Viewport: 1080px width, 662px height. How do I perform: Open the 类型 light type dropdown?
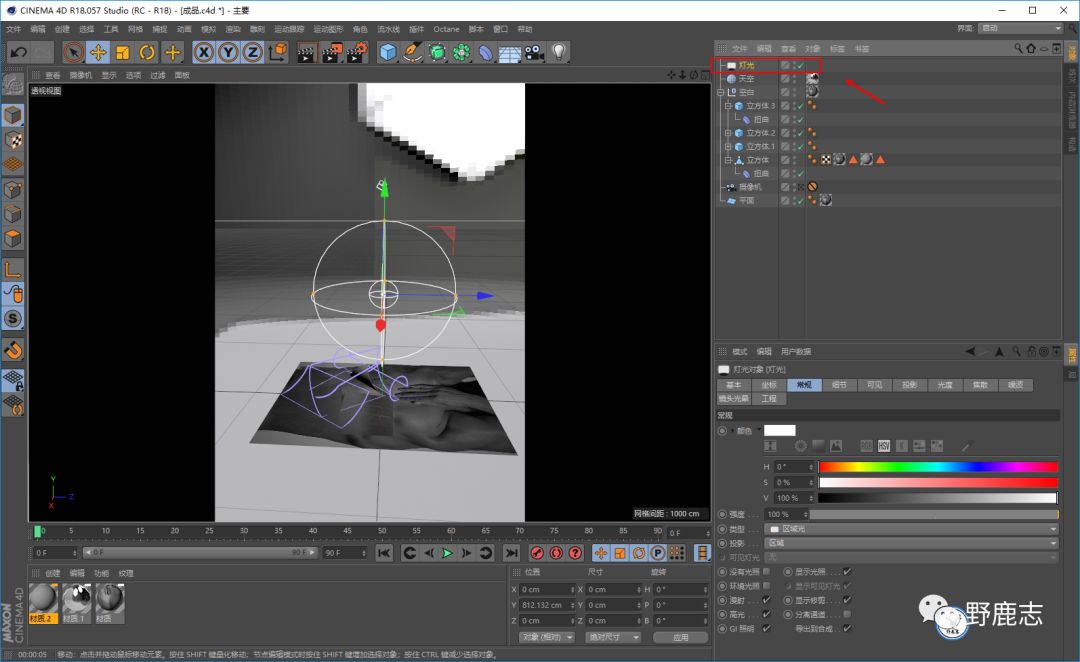tap(910, 529)
